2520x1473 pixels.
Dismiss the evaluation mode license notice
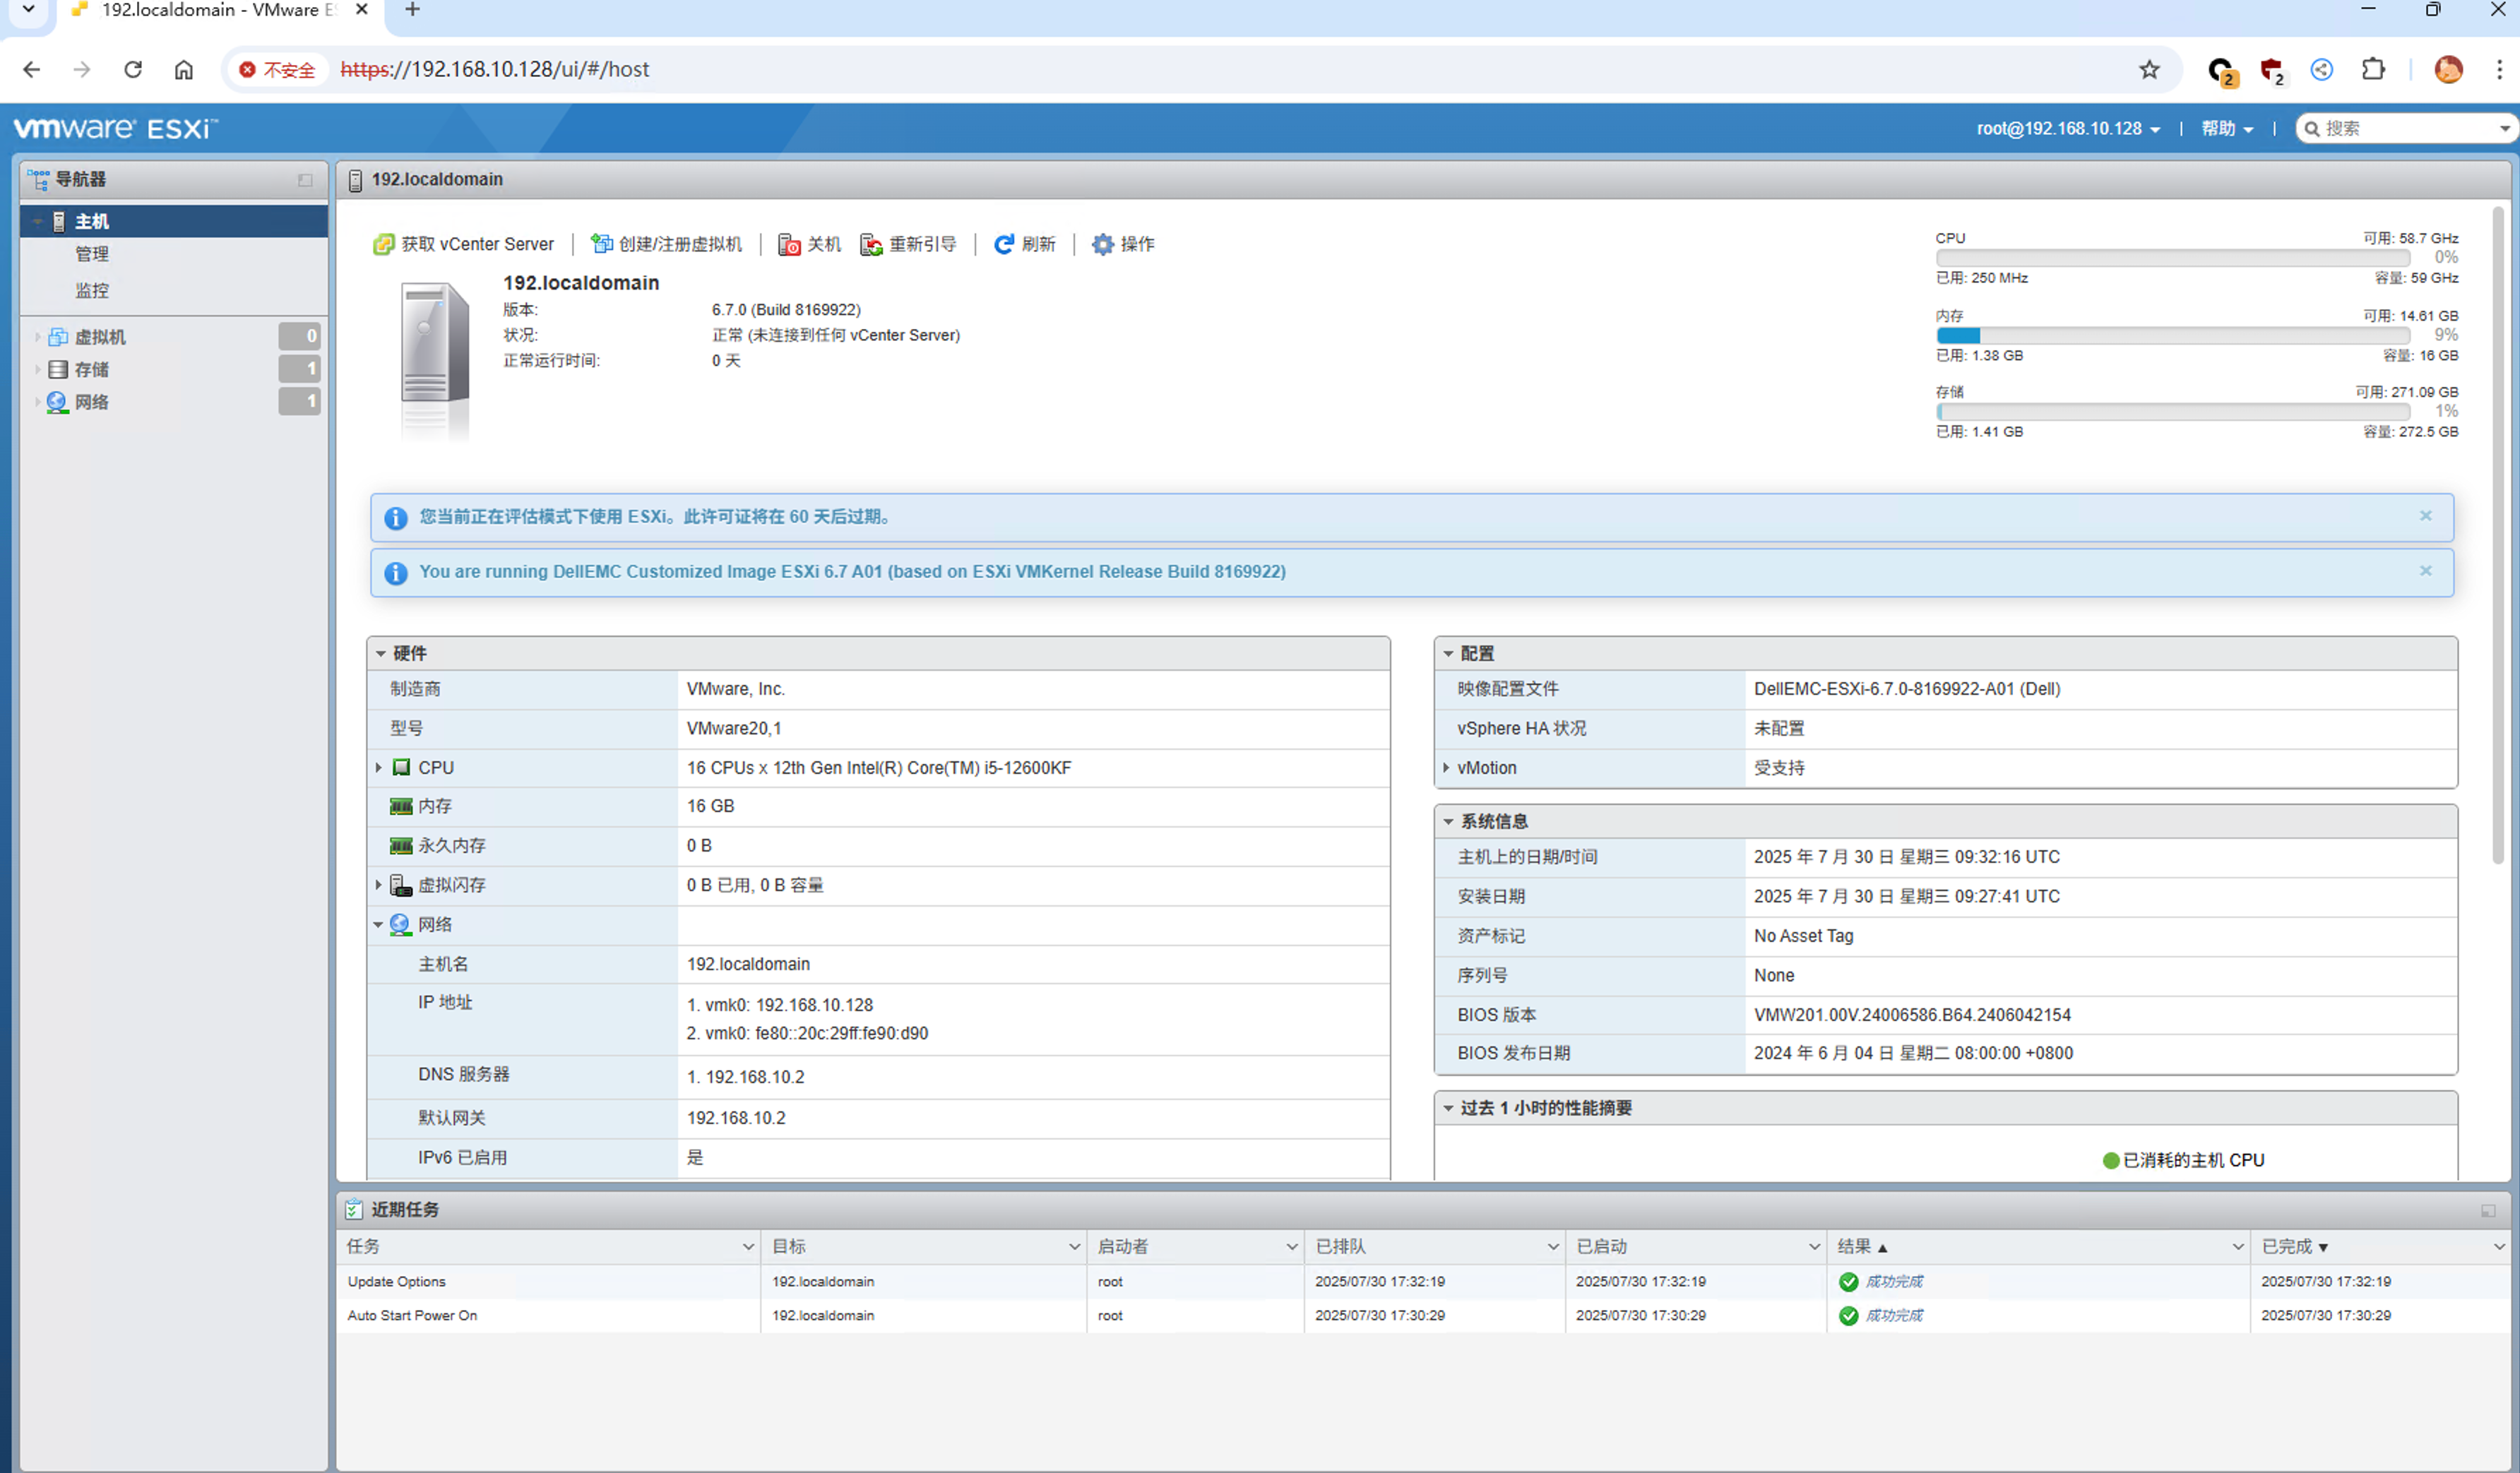coord(2425,516)
